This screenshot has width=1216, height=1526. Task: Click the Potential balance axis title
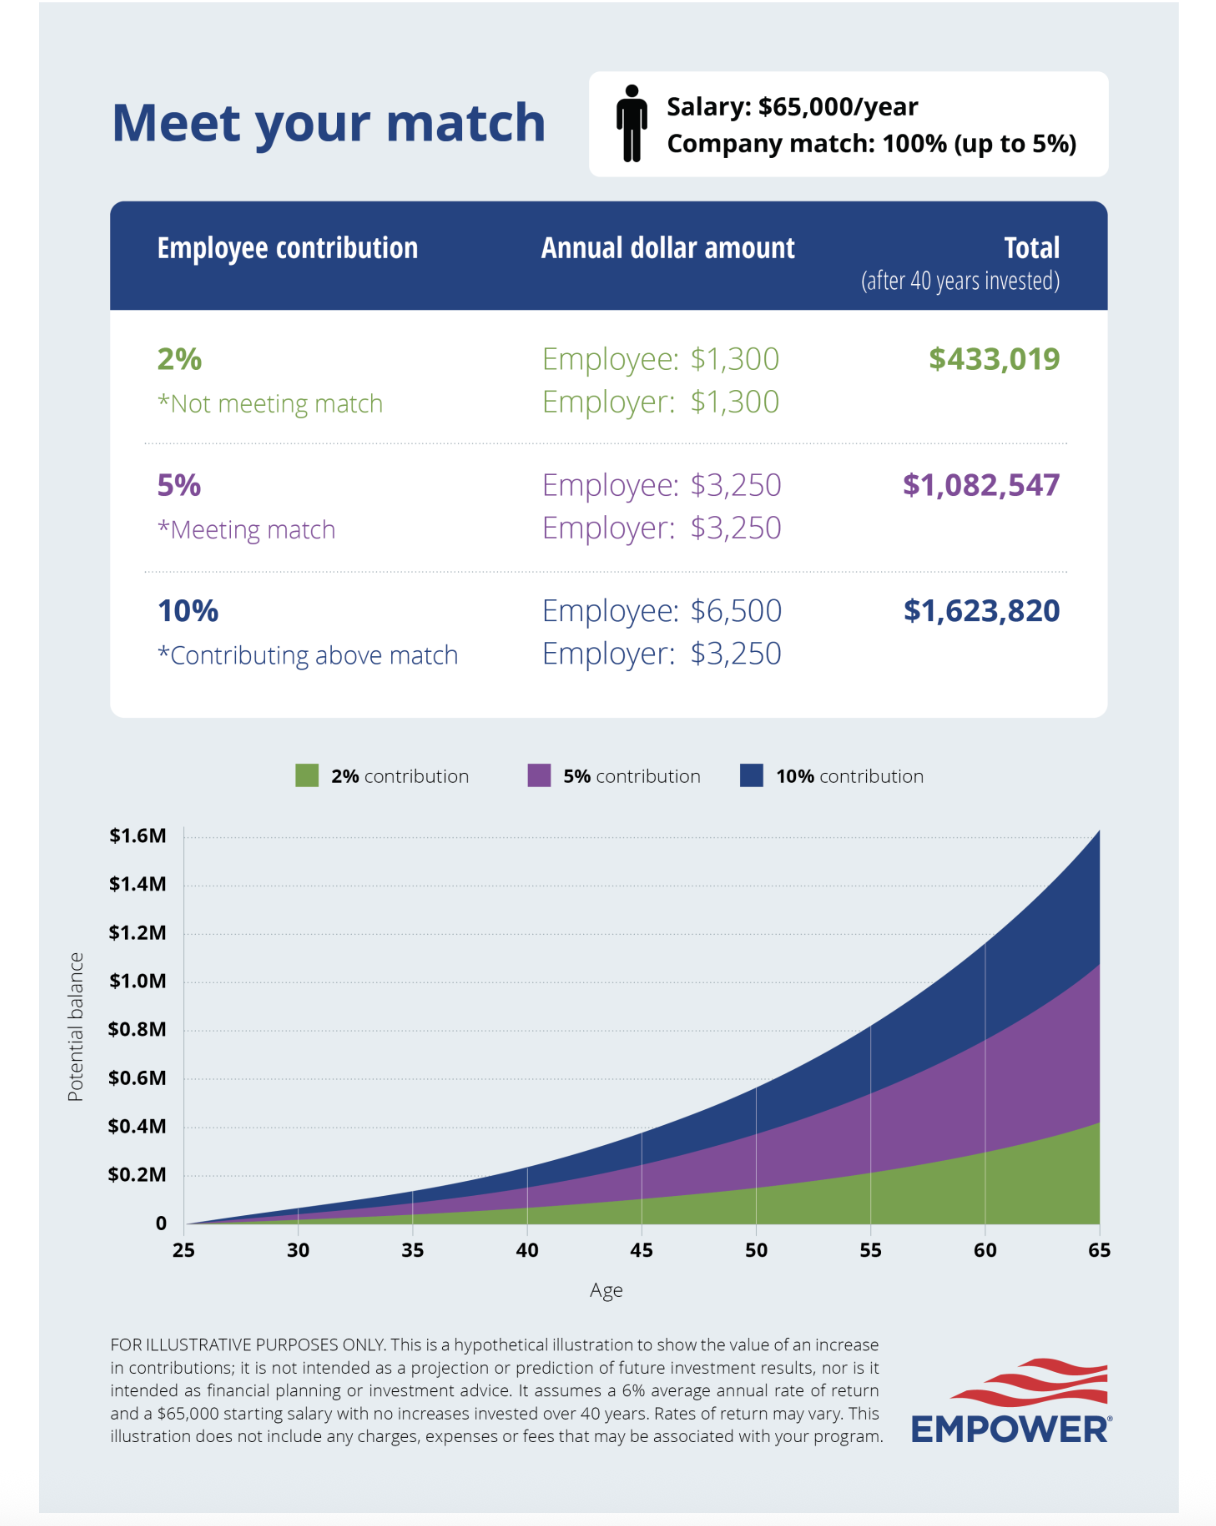click(75, 1027)
